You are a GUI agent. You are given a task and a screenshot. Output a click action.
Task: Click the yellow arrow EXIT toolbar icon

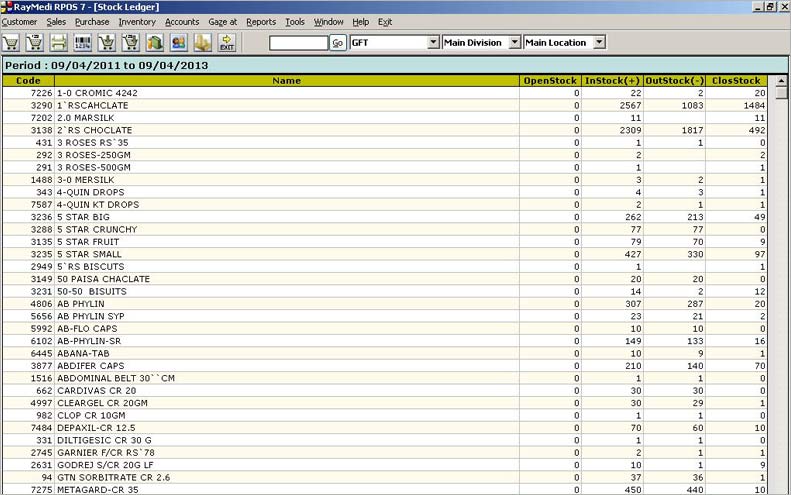(227, 42)
